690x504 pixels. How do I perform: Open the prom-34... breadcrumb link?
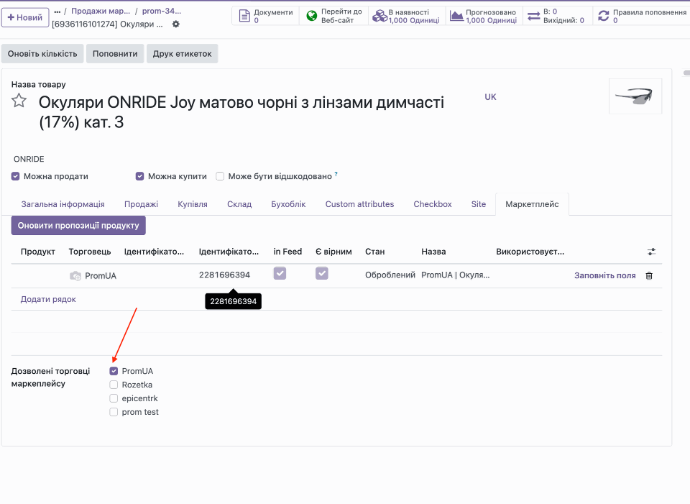tap(161, 11)
